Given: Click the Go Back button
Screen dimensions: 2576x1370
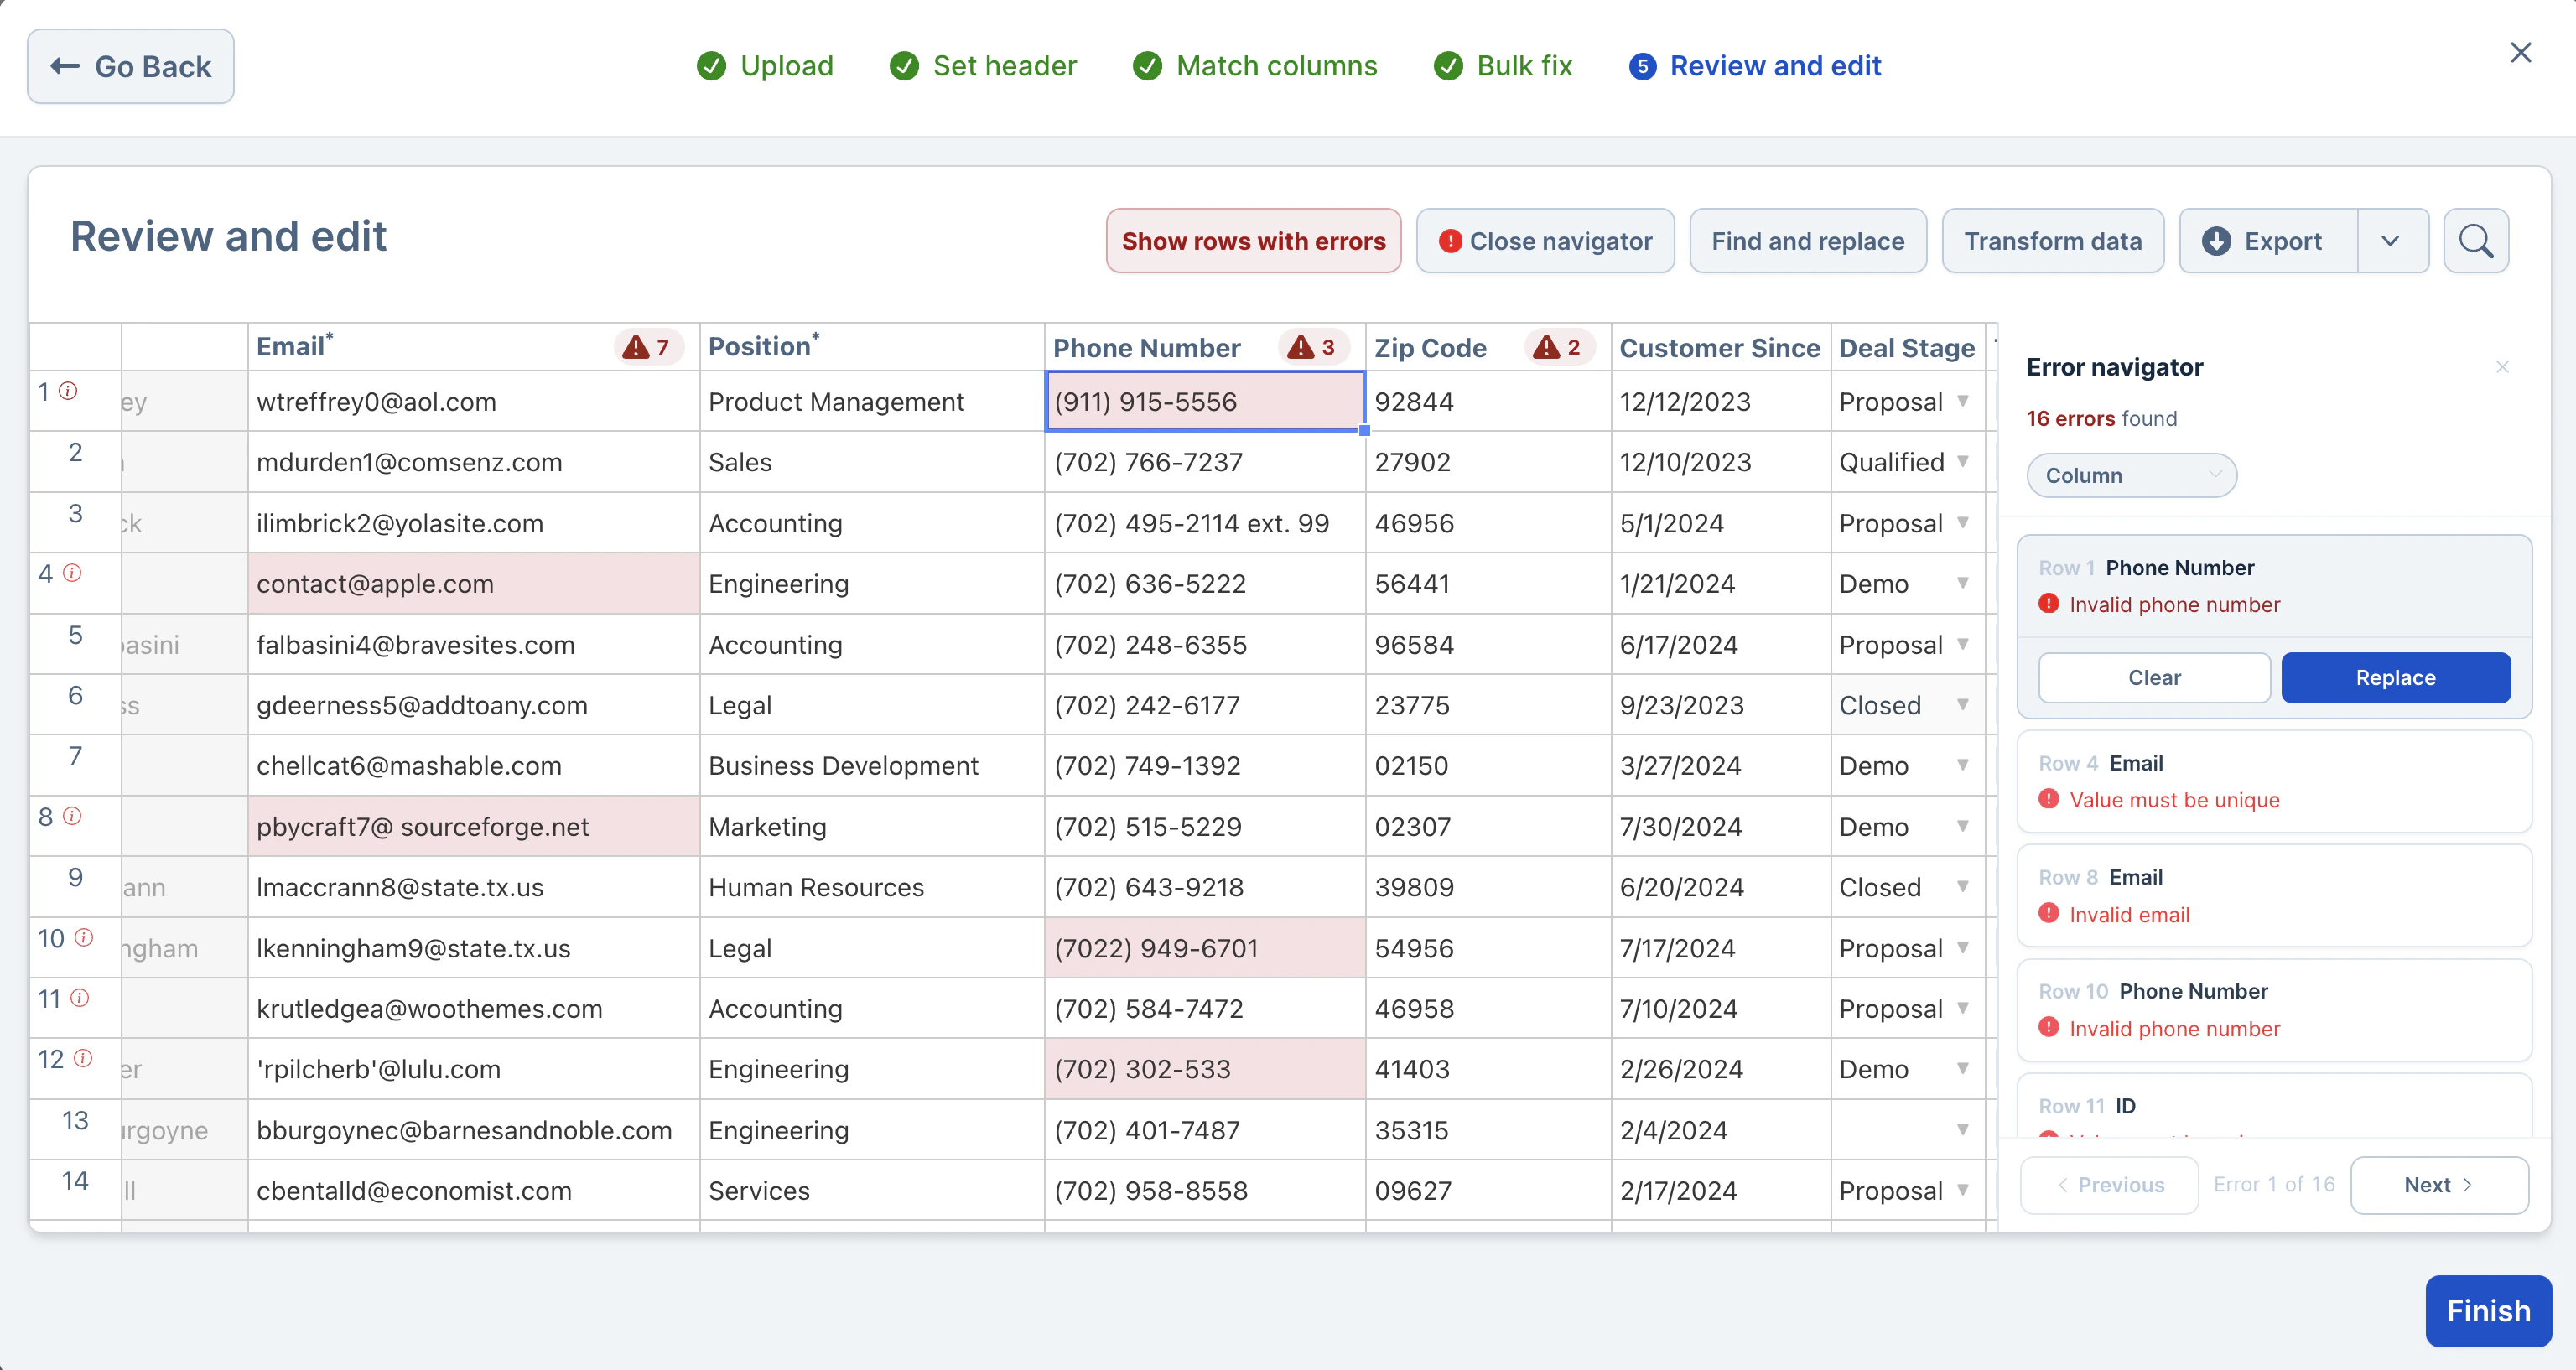Looking at the screenshot, I should click(131, 66).
